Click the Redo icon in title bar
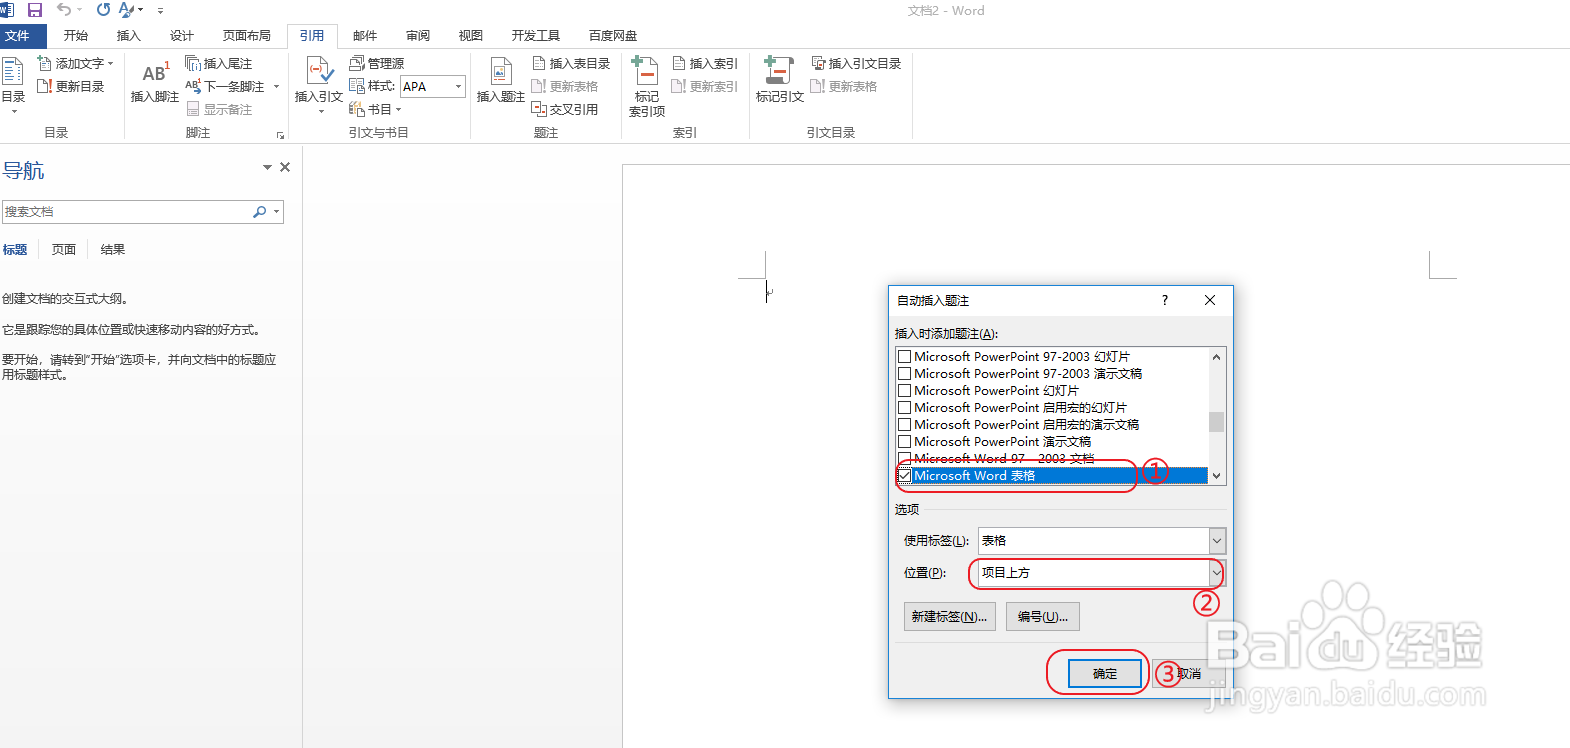This screenshot has width=1570, height=748. tap(103, 10)
